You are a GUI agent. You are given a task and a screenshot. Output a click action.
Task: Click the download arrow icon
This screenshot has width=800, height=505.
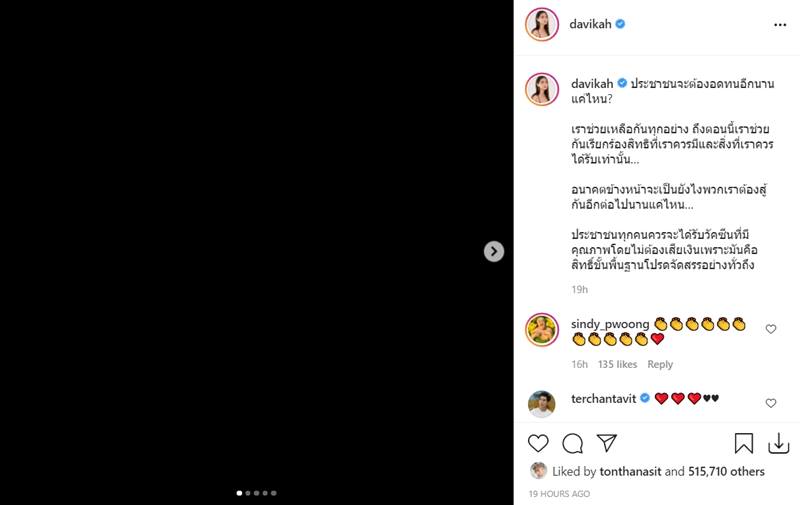[778, 443]
